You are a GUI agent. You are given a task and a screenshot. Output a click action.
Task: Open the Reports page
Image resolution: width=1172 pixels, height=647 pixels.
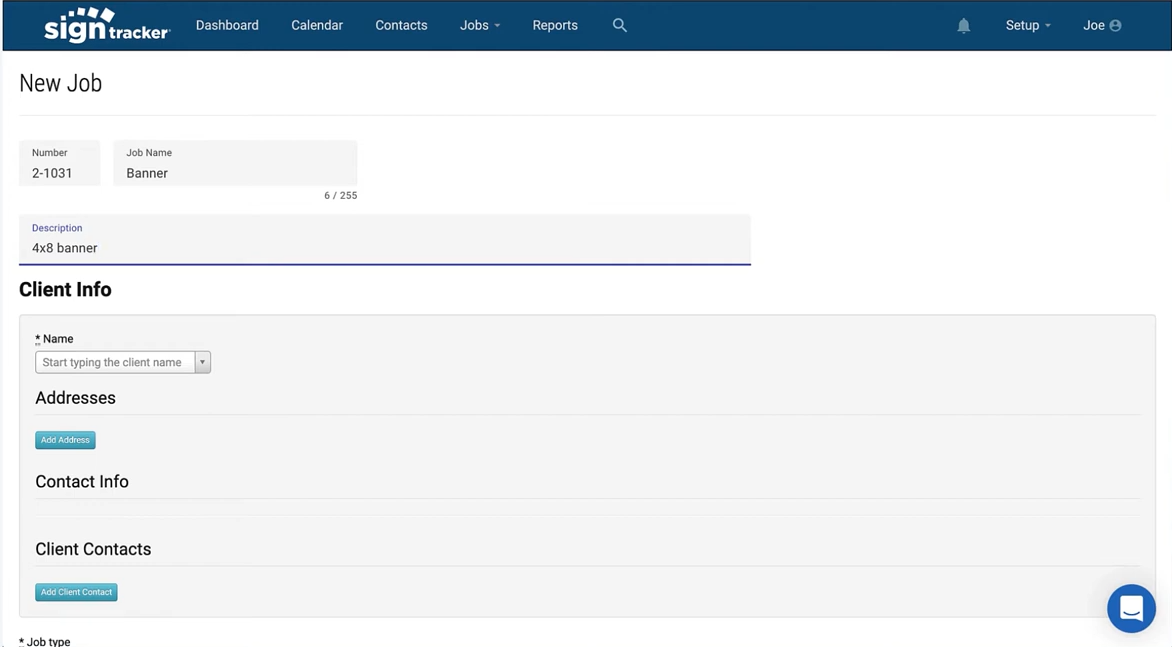coord(555,25)
